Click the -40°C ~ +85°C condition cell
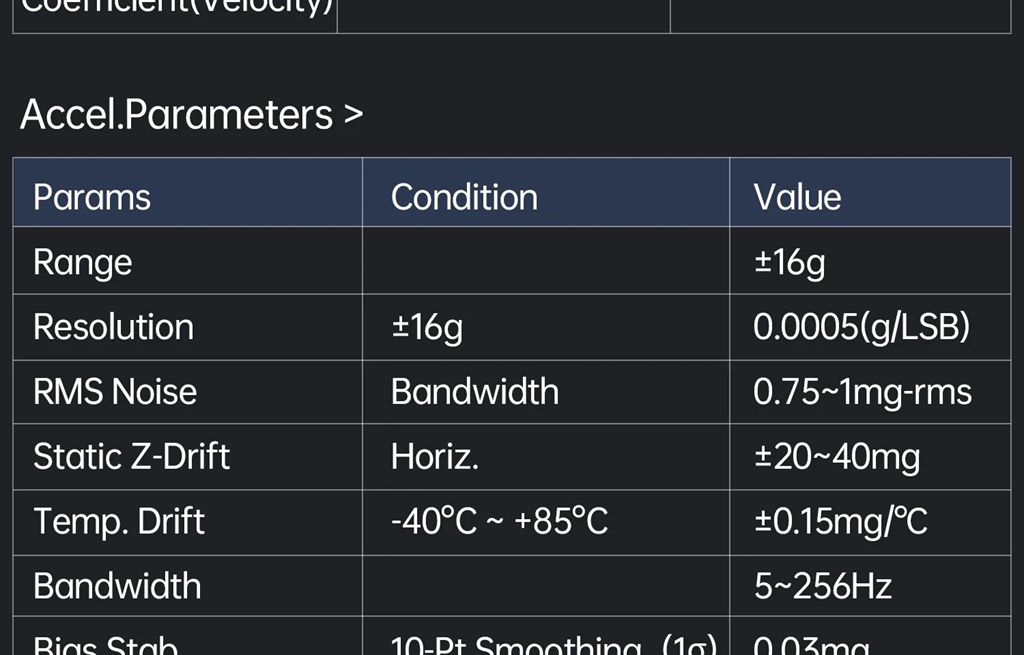Viewport: 1024px width, 655px height. (499, 522)
